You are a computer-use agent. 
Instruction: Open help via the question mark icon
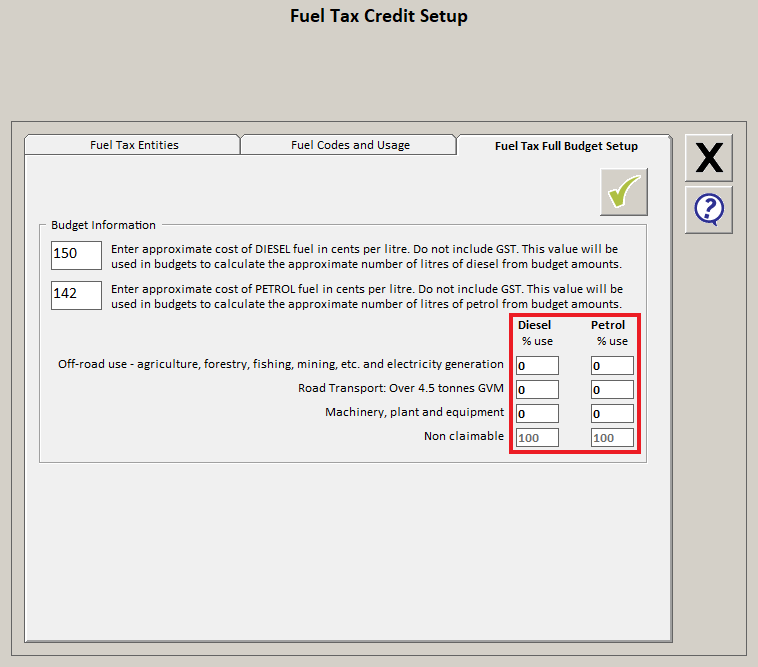[x=709, y=210]
